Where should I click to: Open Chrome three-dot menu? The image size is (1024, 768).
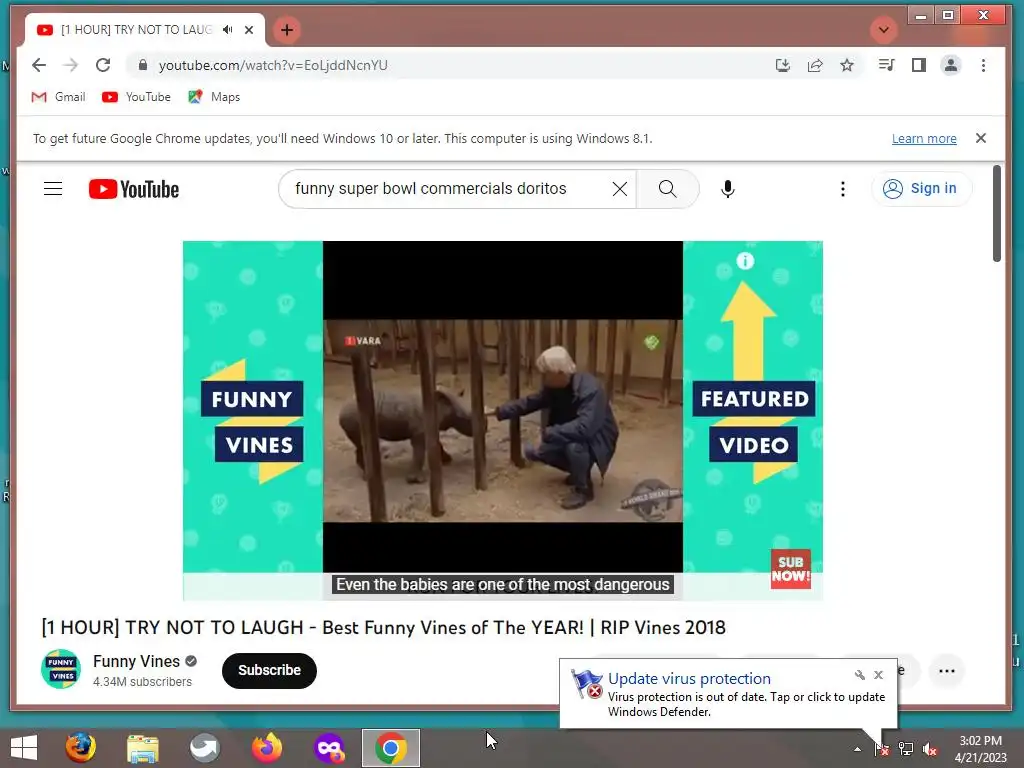point(984,65)
